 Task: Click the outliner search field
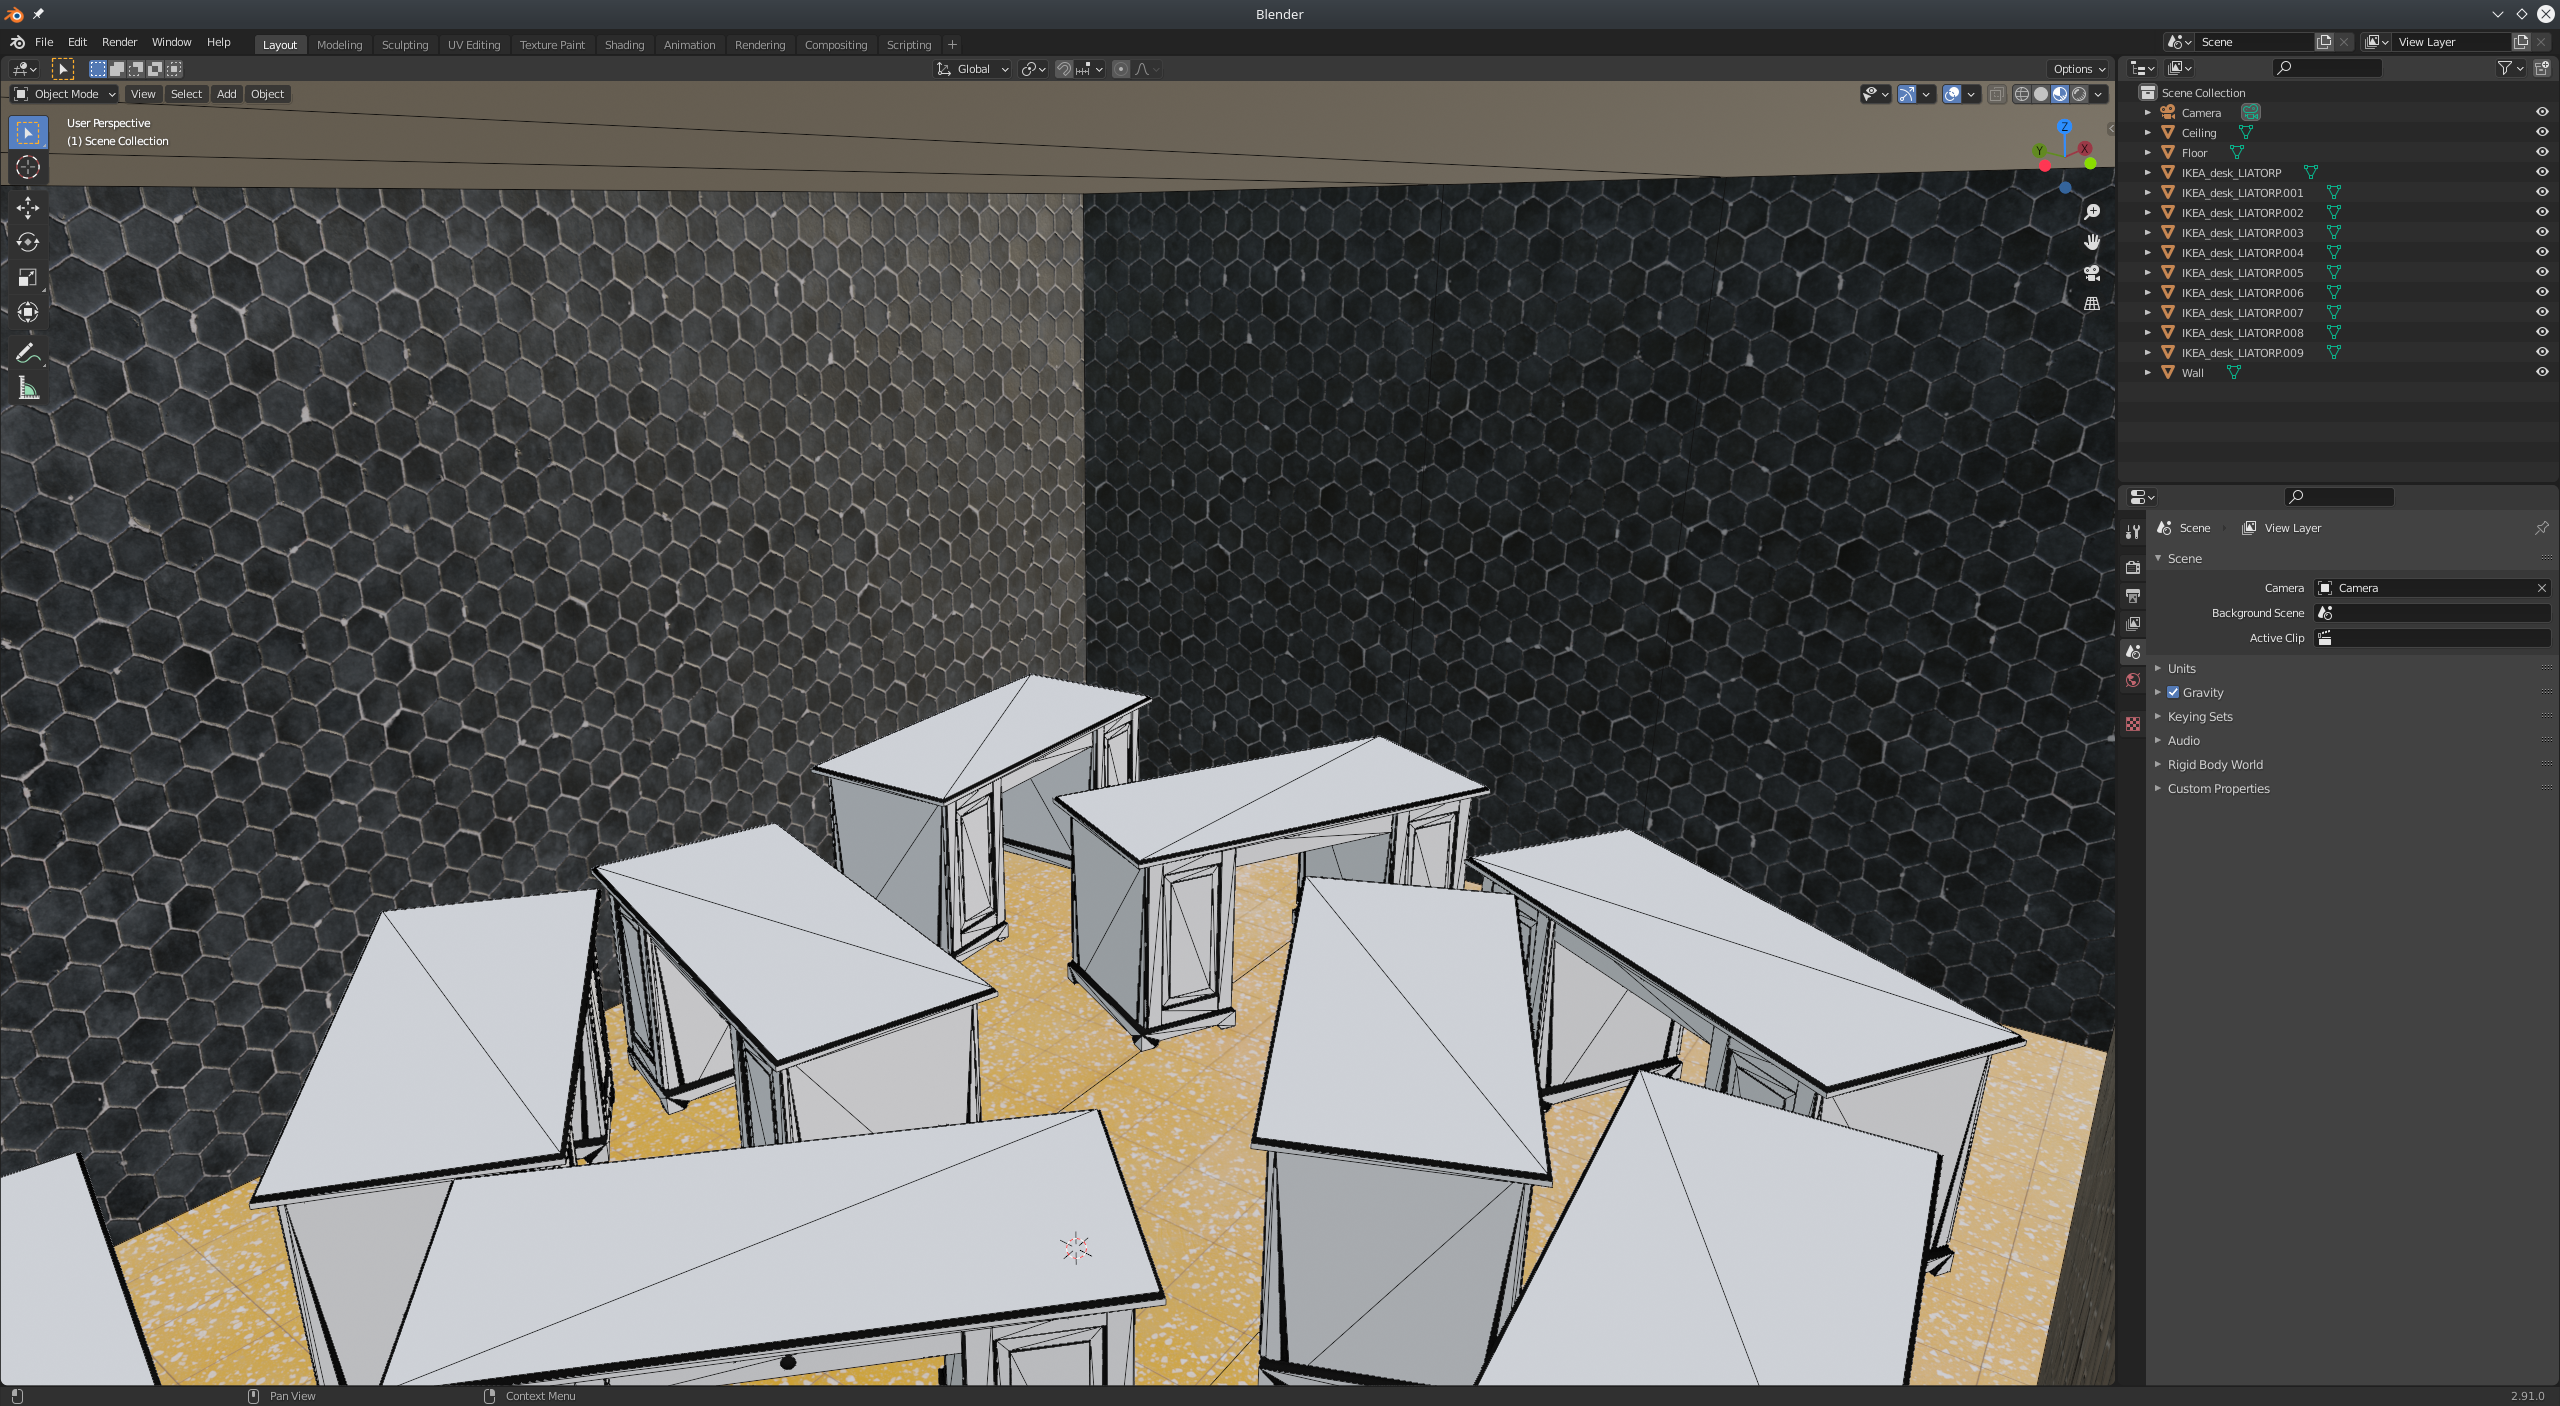pyautogui.click(x=2327, y=68)
